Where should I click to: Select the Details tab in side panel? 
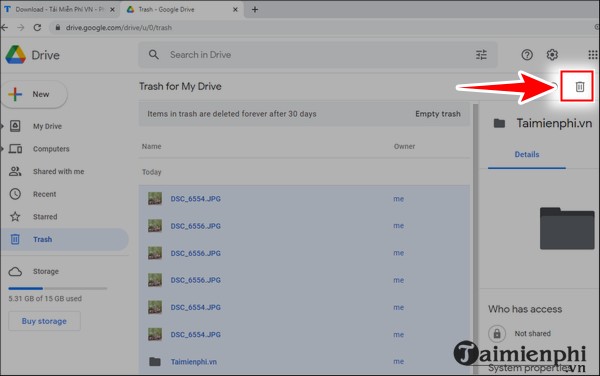[x=527, y=155]
